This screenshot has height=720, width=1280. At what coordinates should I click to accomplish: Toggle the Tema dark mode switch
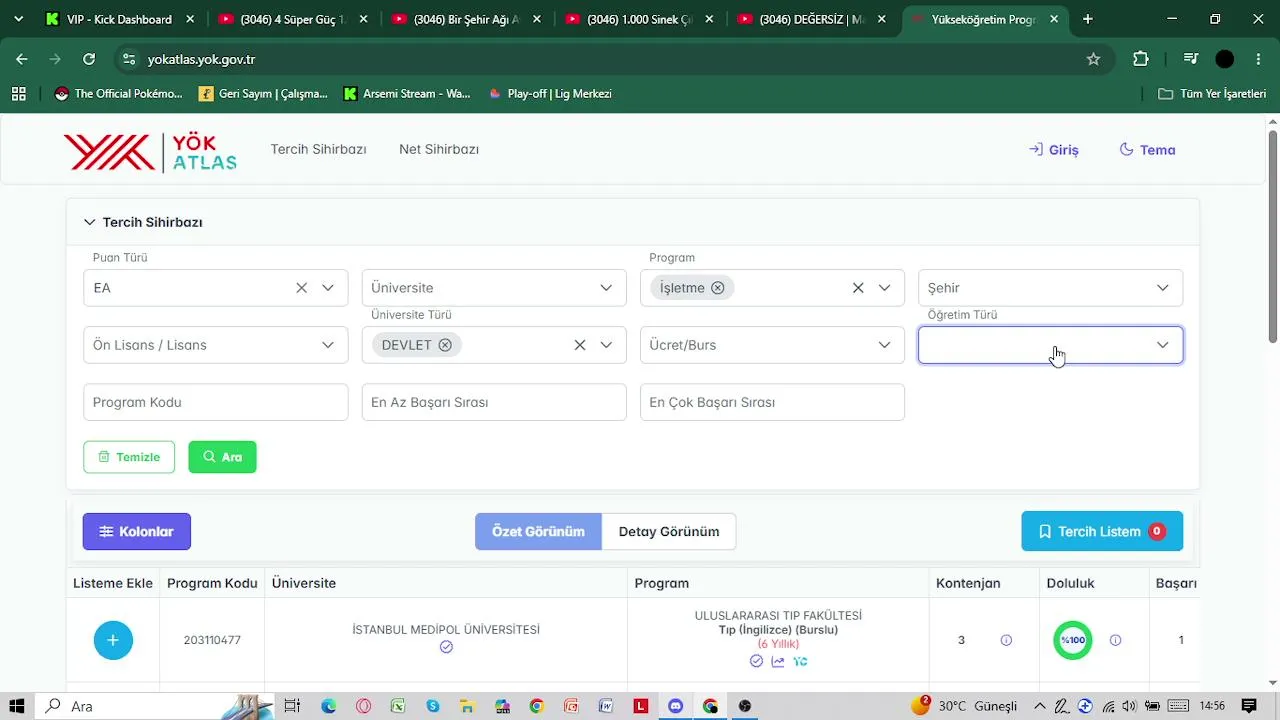pyautogui.click(x=1147, y=150)
